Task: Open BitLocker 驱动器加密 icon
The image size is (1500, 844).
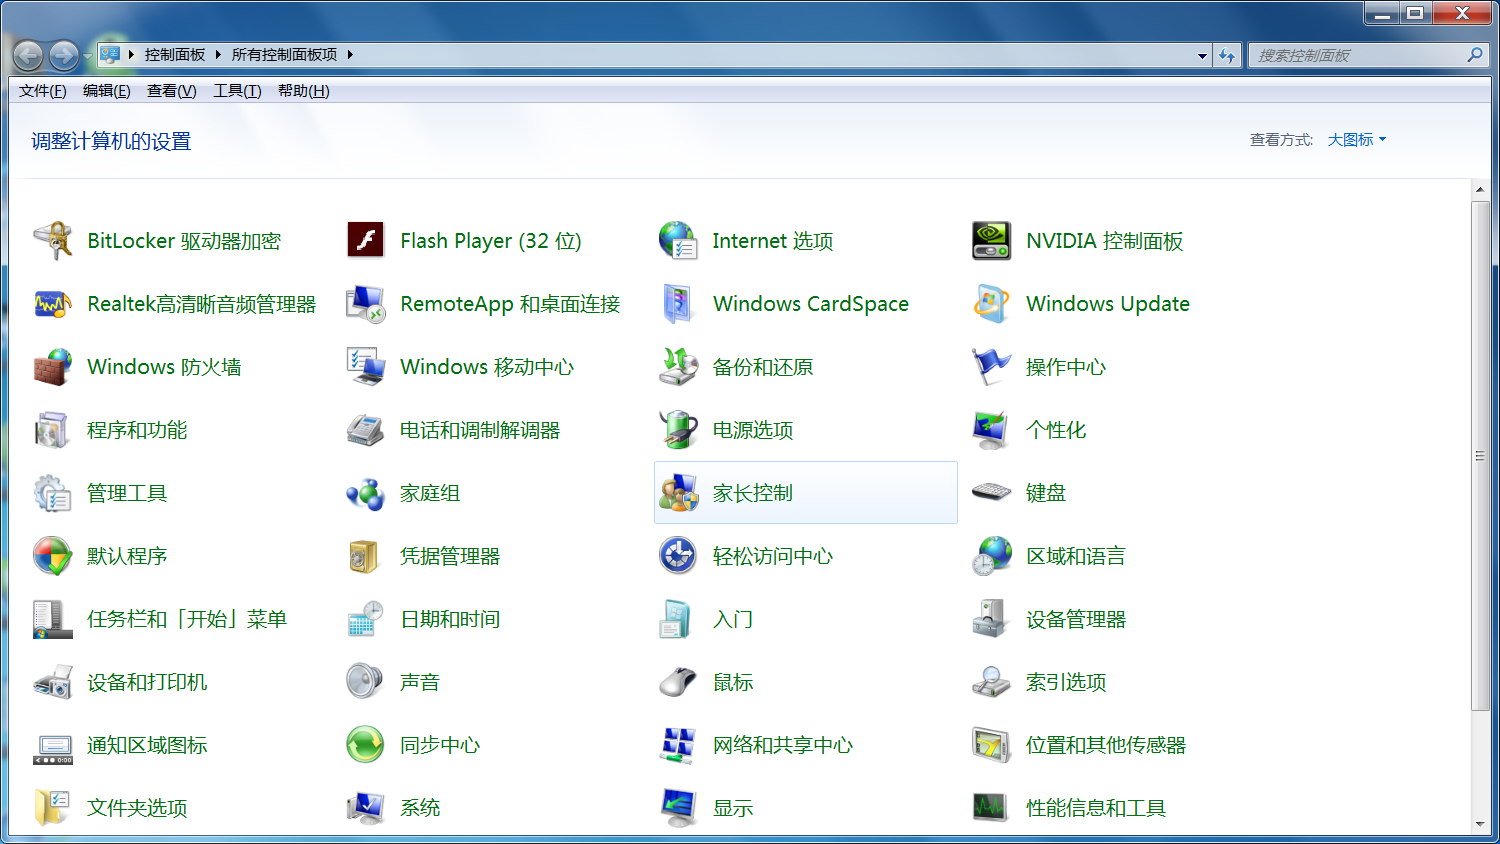Action: [52, 241]
